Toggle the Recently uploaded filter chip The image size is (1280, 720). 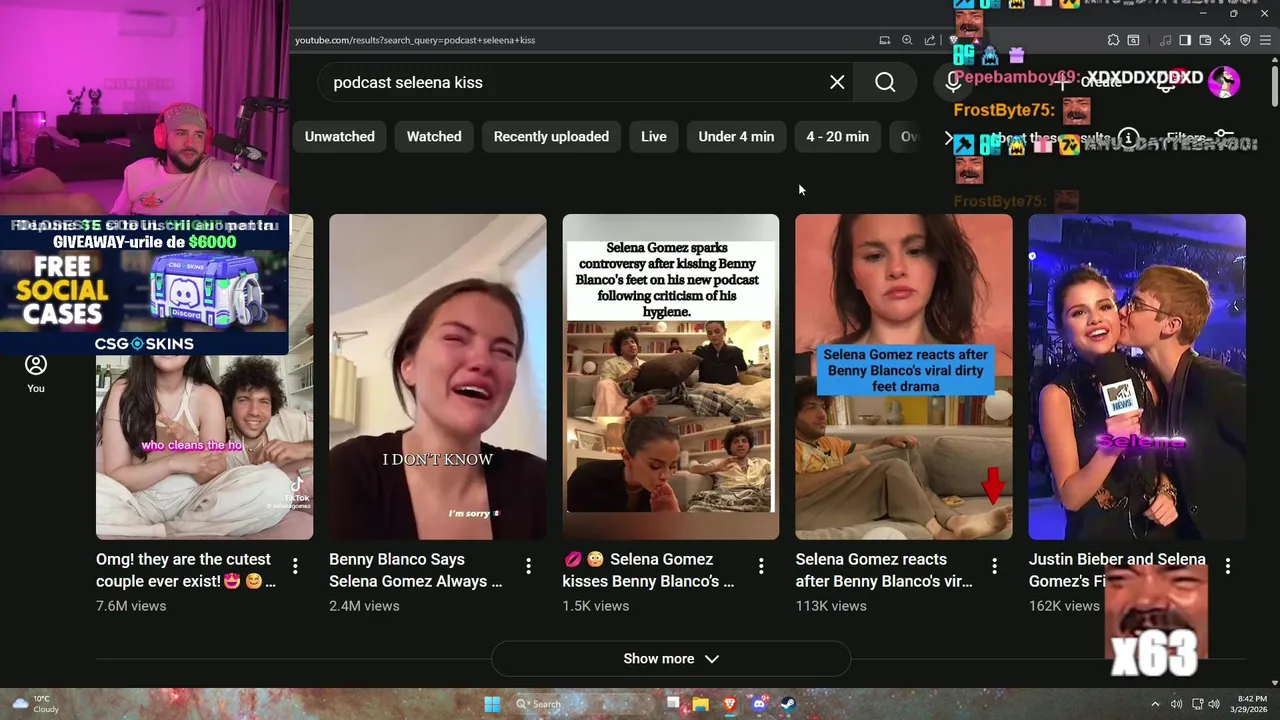(x=551, y=136)
